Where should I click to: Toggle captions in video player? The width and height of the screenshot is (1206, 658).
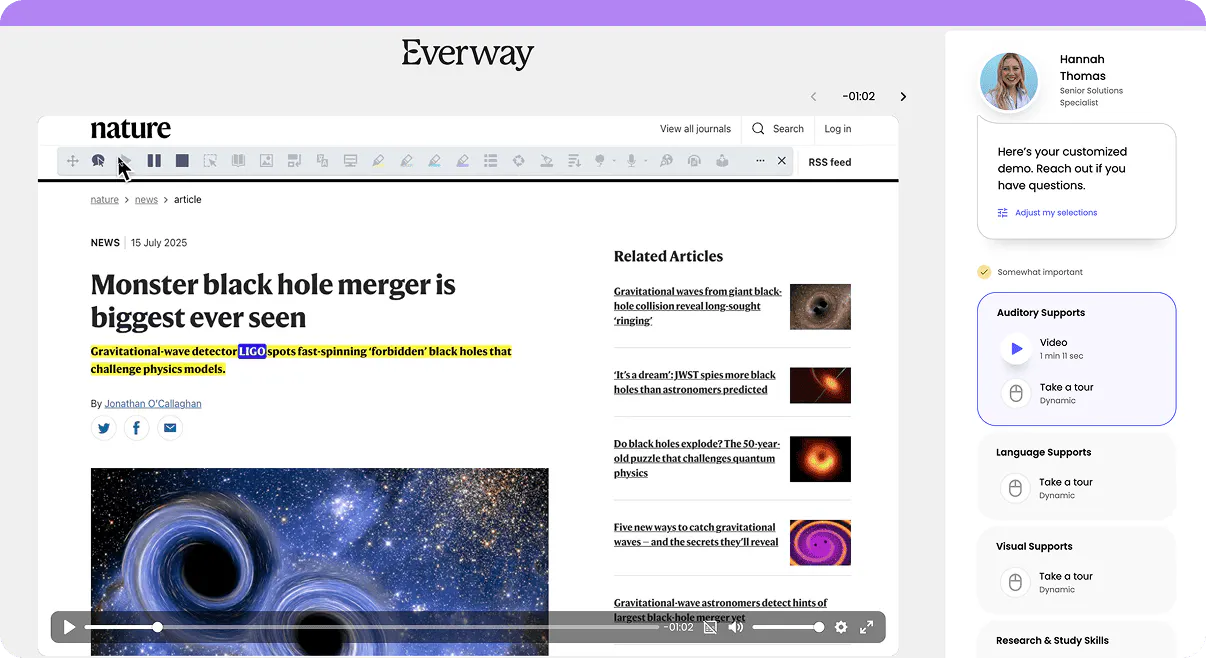coord(710,627)
